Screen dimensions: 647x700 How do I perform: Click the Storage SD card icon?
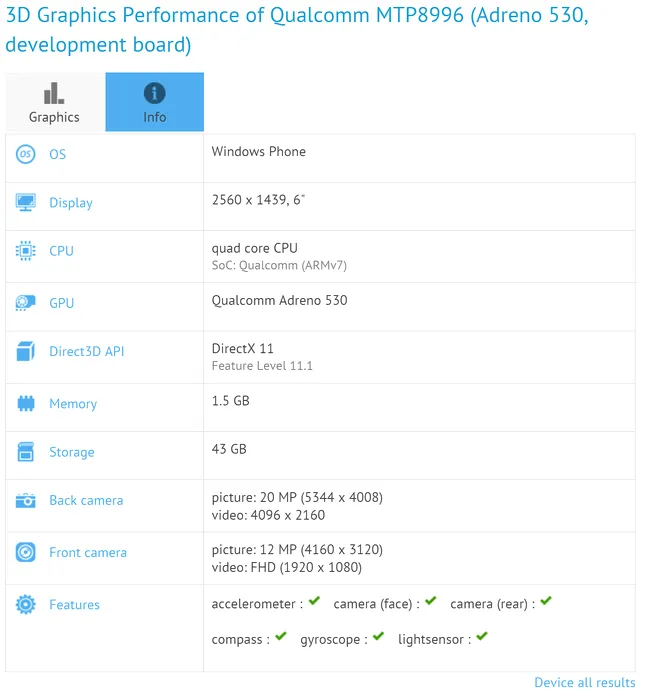[x=26, y=452]
